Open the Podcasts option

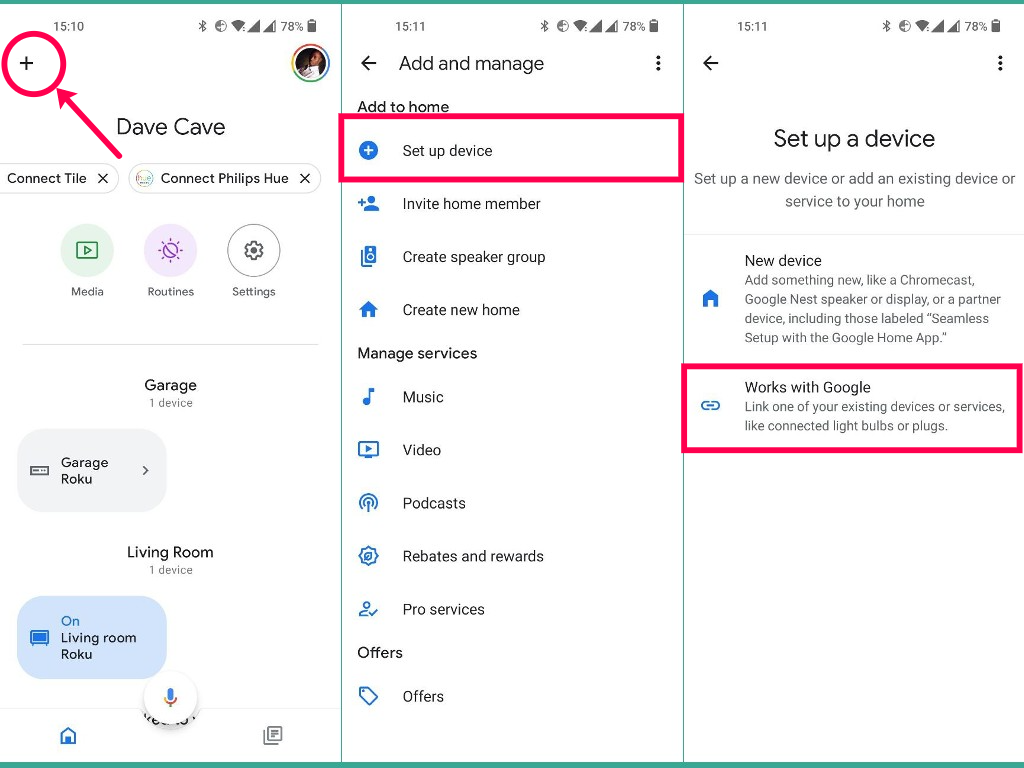[511, 503]
